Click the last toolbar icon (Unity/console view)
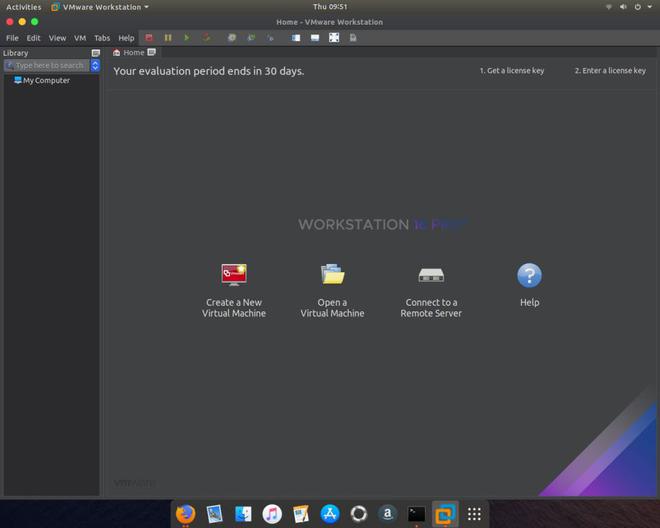Image resolution: width=660 pixels, height=528 pixels. (353, 38)
